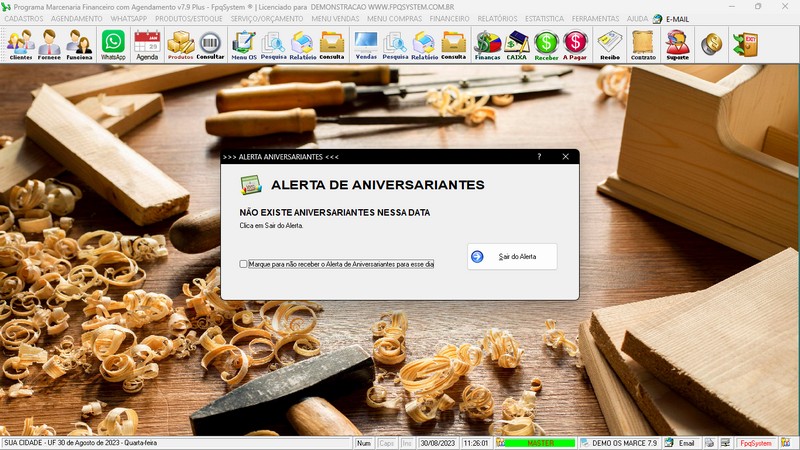Click the Sair do Alerta button
This screenshot has height=450, width=800.
512,257
